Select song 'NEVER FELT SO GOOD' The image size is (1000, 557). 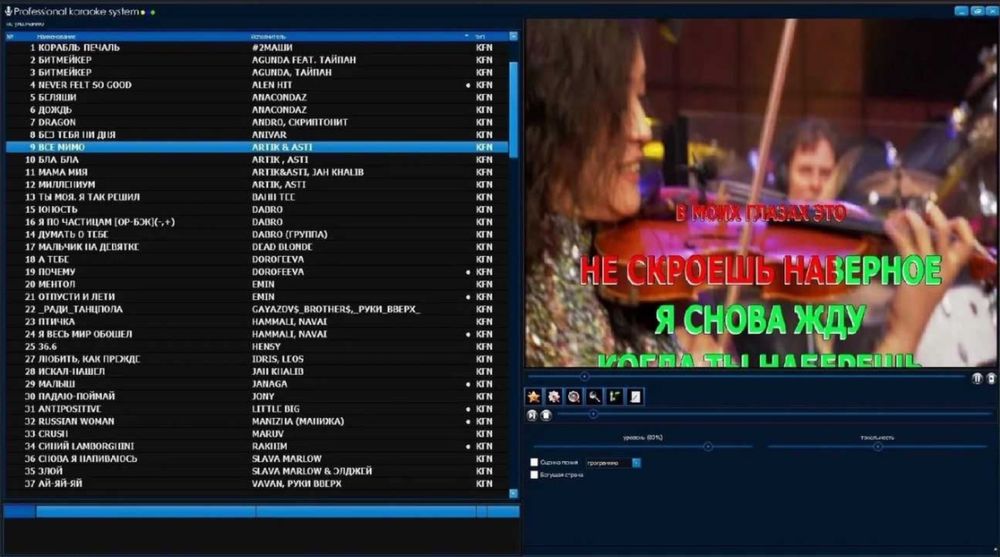(x=85, y=85)
